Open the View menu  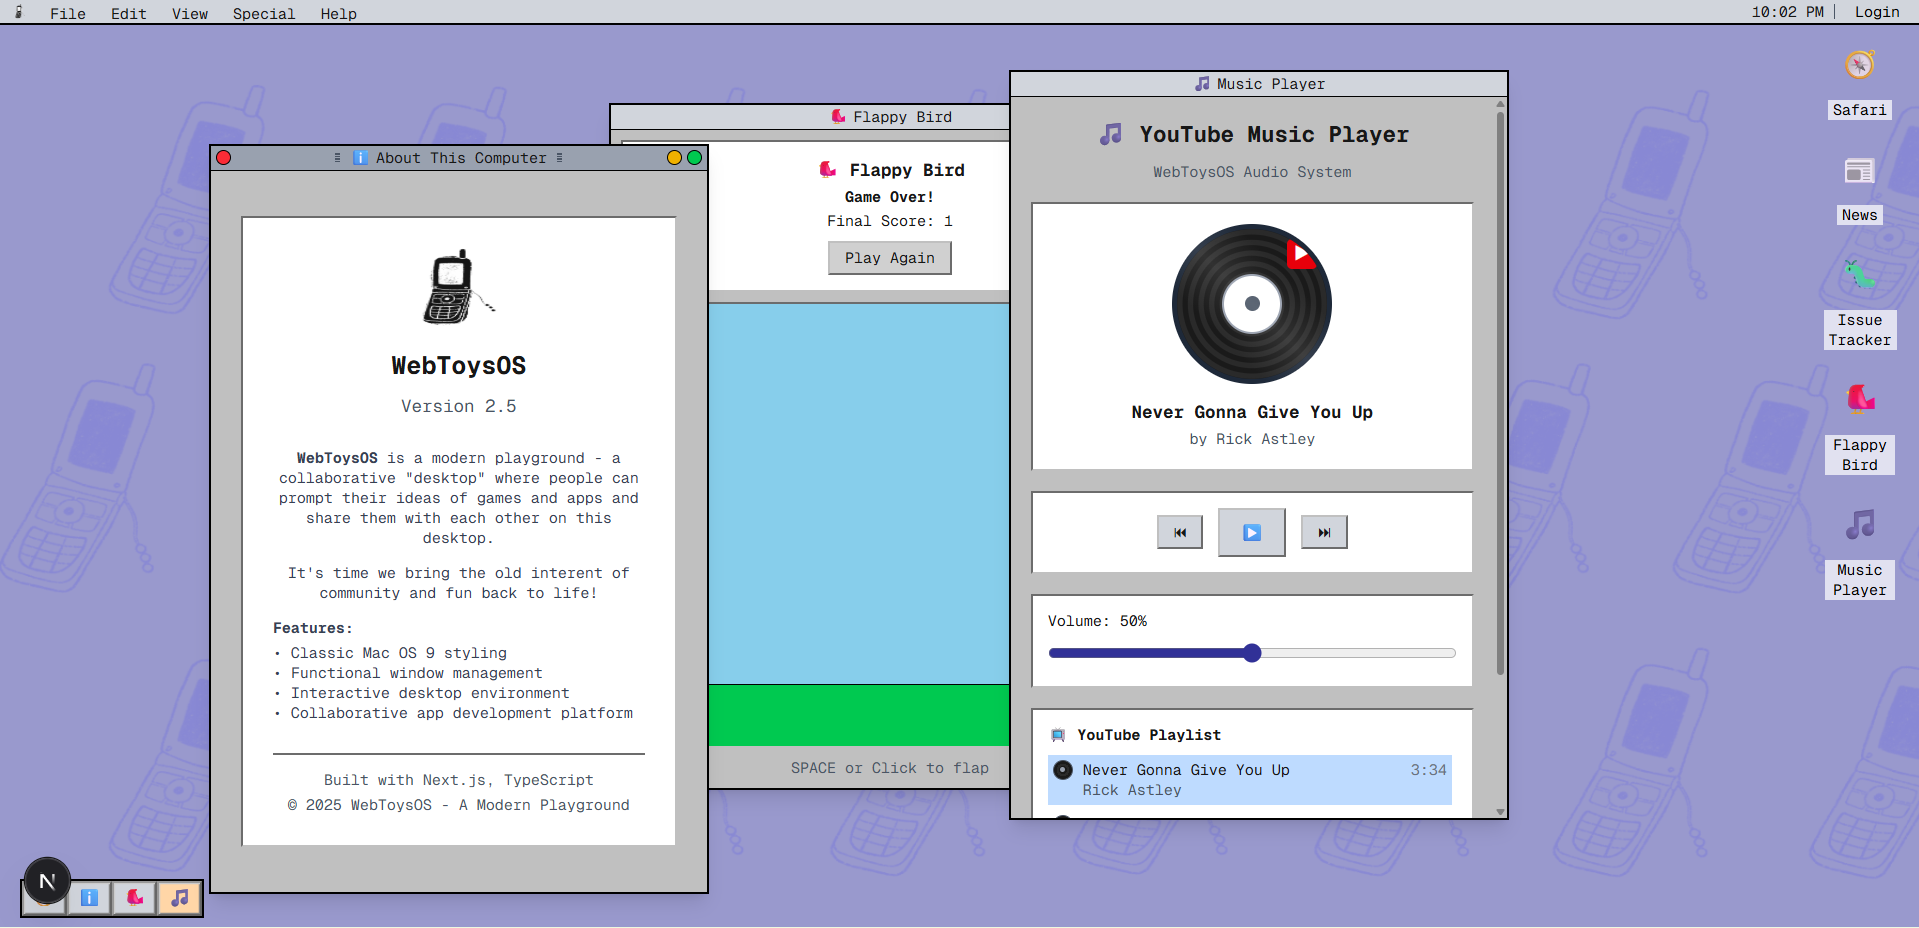point(190,13)
